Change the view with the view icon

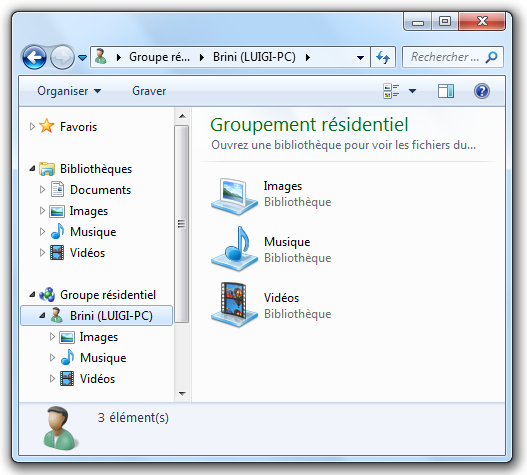pos(391,91)
